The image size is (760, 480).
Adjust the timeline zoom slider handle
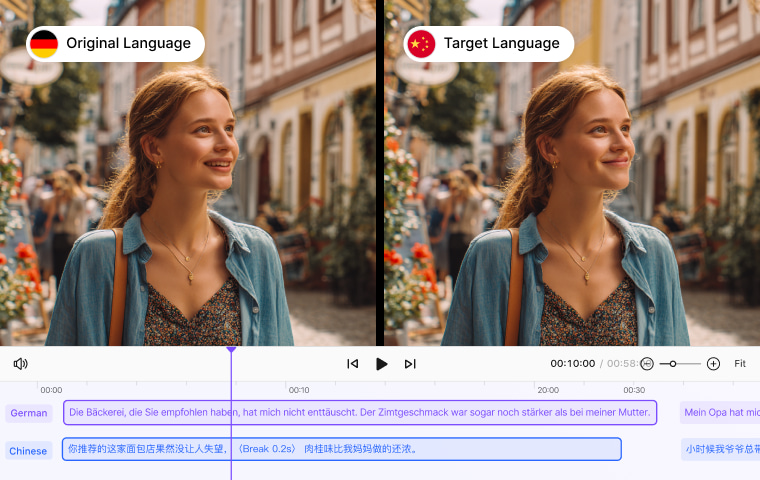(x=673, y=364)
